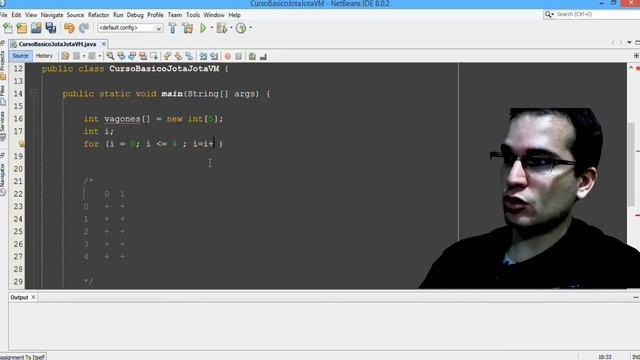The image size is (640, 360).
Task: Open the Profile menu
Action: click(155, 15)
